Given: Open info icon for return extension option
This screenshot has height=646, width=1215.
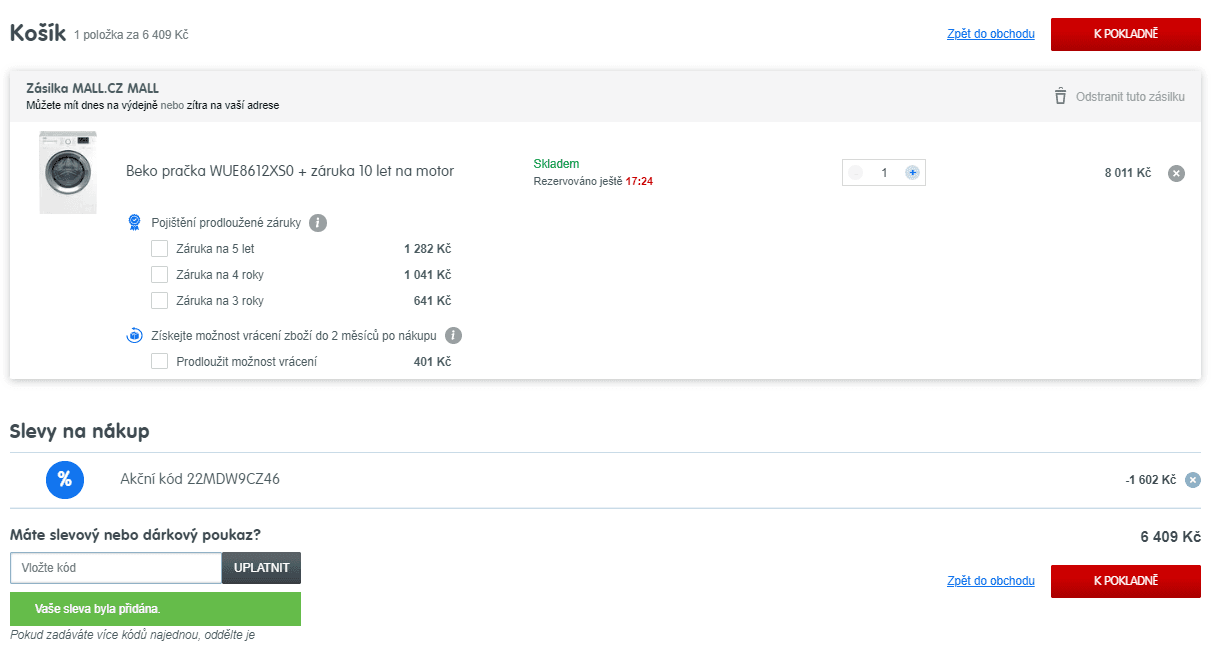Looking at the screenshot, I should (454, 336).
